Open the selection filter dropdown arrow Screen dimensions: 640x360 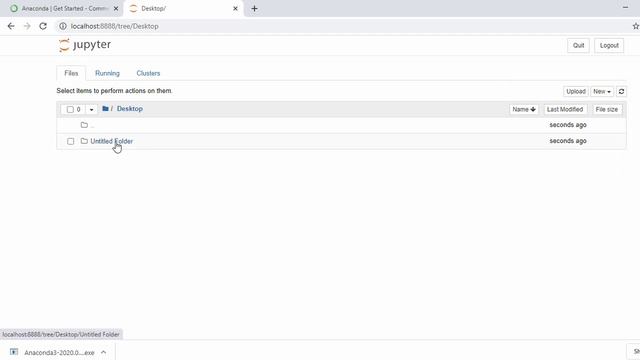pos(91,109)
